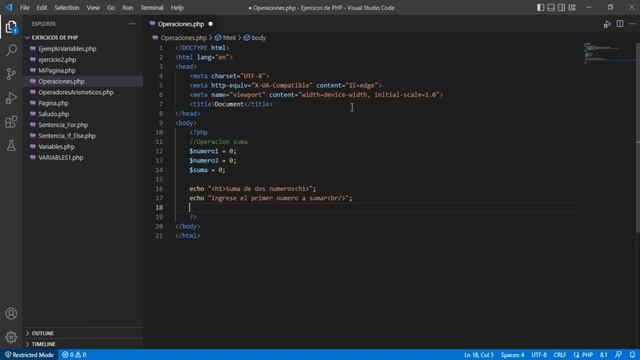The height and width of the screenshot is (360, 640).
Task: Click Operaciones.php in the breadcrumb
Action: point(184,38)
